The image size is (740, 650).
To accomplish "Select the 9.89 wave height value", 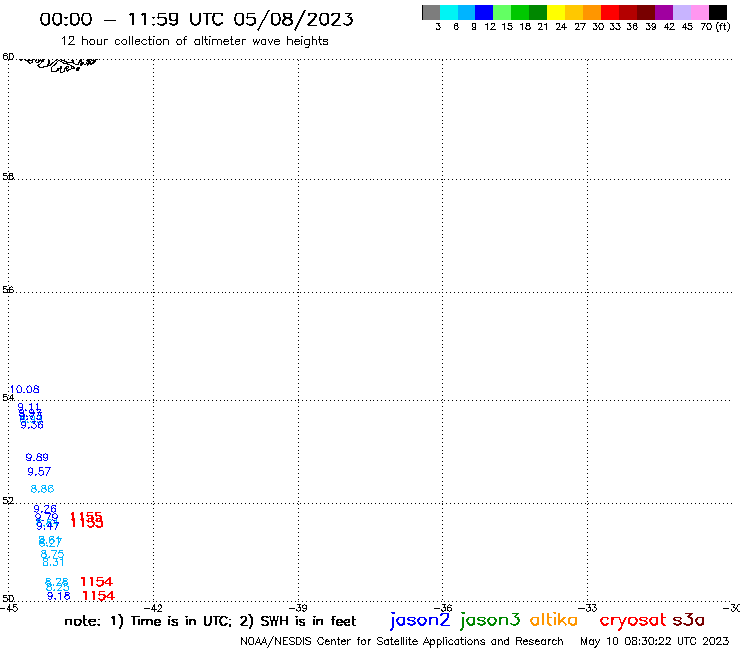I will coord(37,457).
